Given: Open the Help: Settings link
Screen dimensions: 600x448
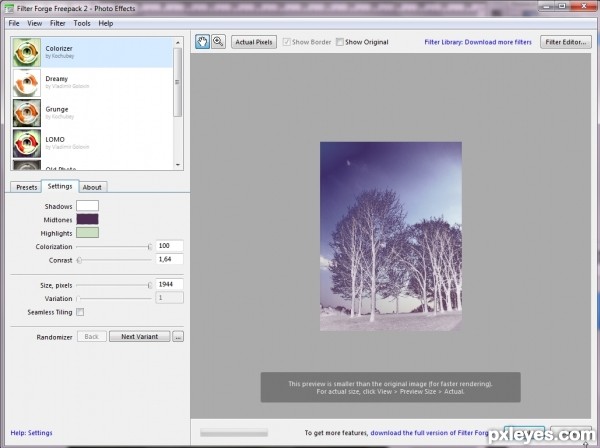Looking at the screenshot, I should [31, 433].
